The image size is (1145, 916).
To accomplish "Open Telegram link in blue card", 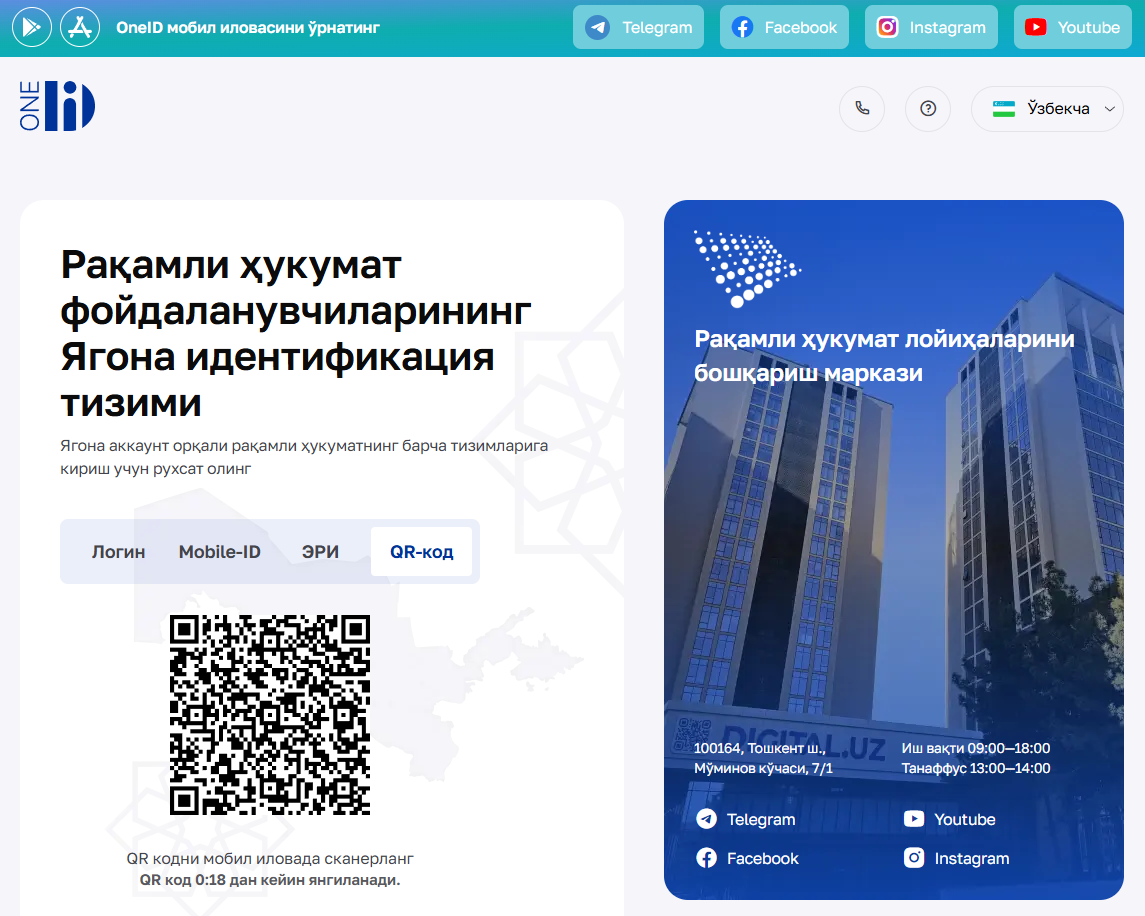I will tap(746, 820).
